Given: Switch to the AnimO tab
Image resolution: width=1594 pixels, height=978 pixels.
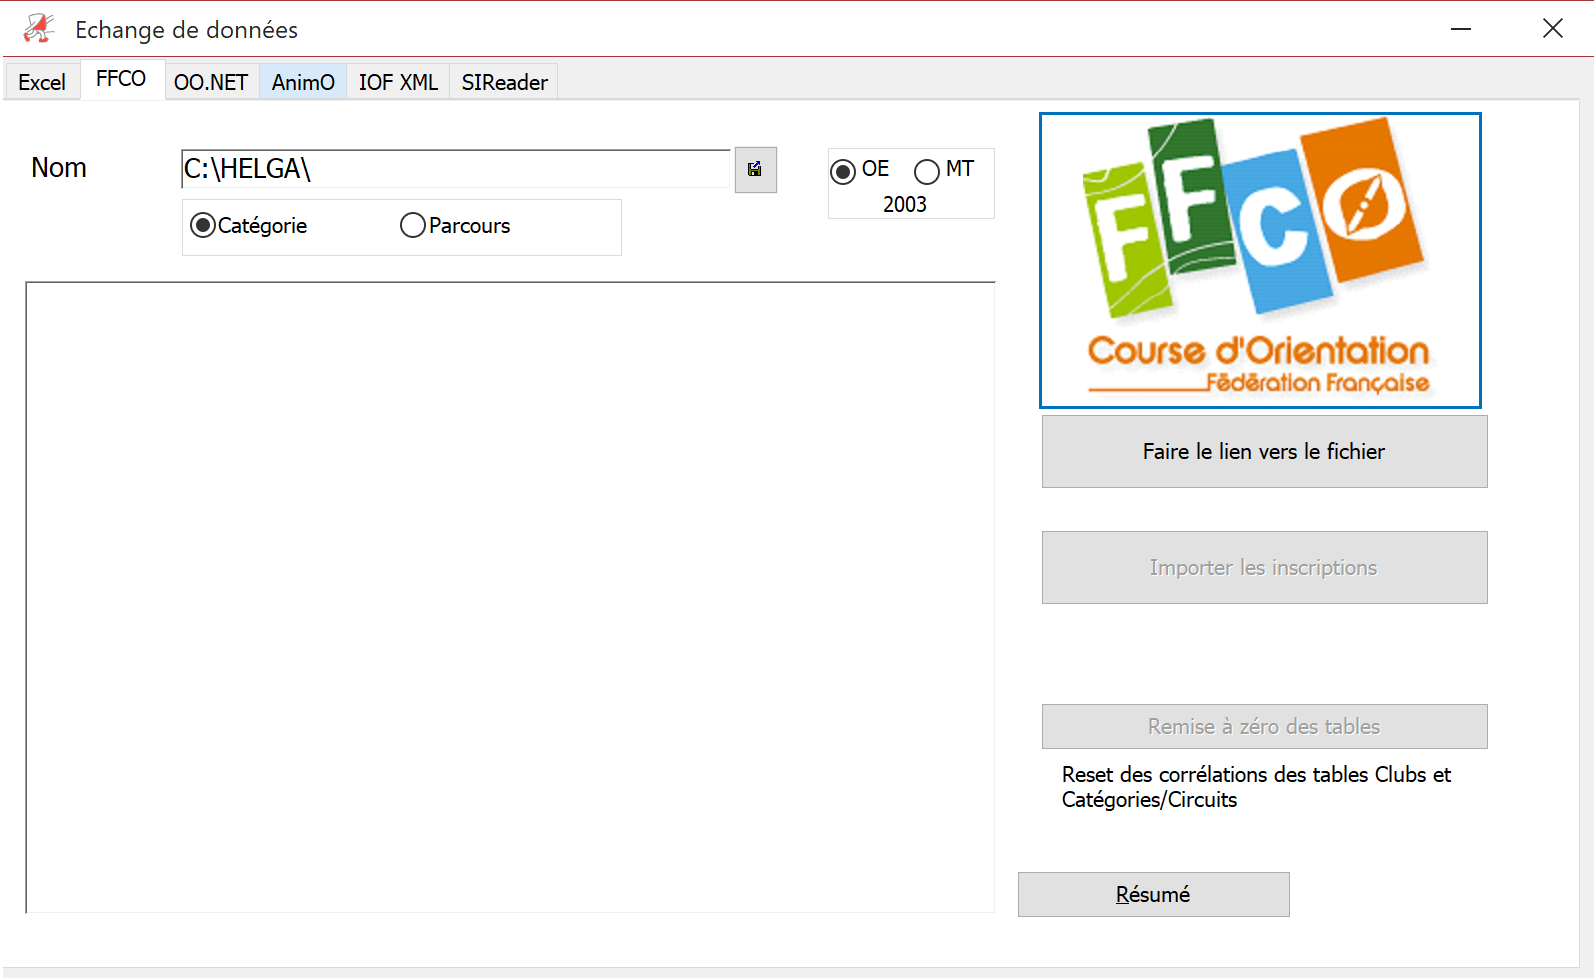Looking at the screenshot, I should click(303, 82).
